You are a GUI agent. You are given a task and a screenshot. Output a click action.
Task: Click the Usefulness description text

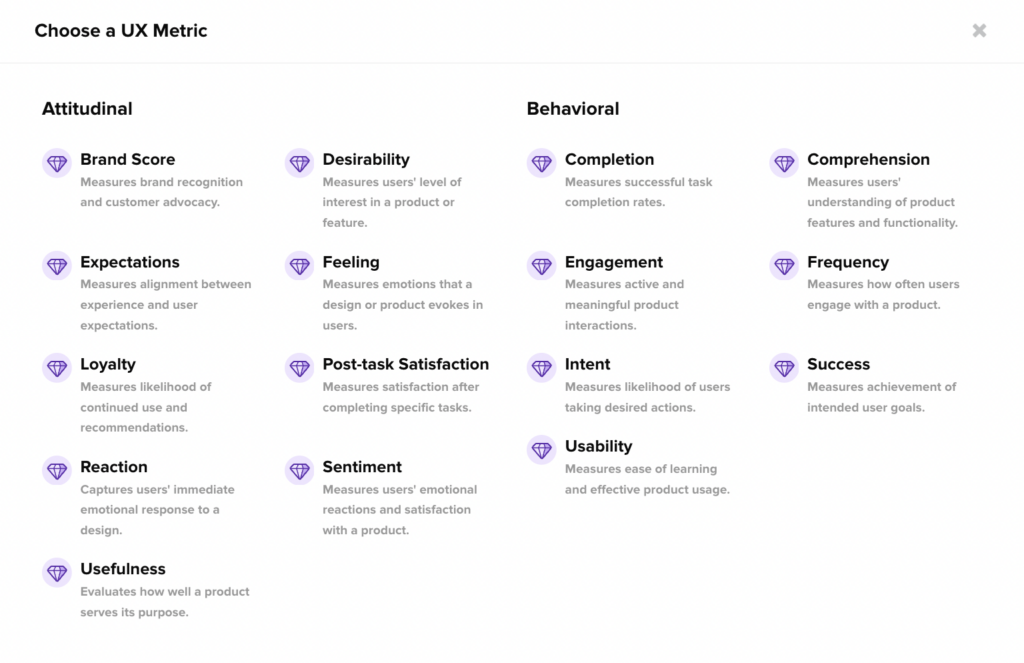tap(165, 602)
